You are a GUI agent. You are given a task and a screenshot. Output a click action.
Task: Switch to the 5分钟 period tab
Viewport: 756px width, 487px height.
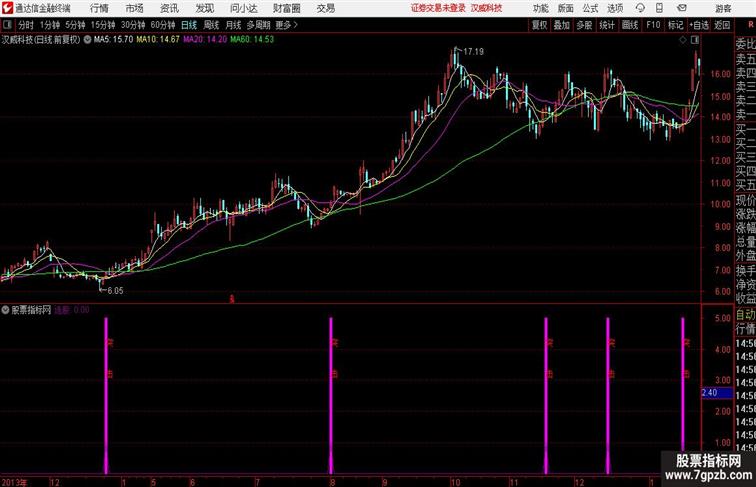(75, 25)
